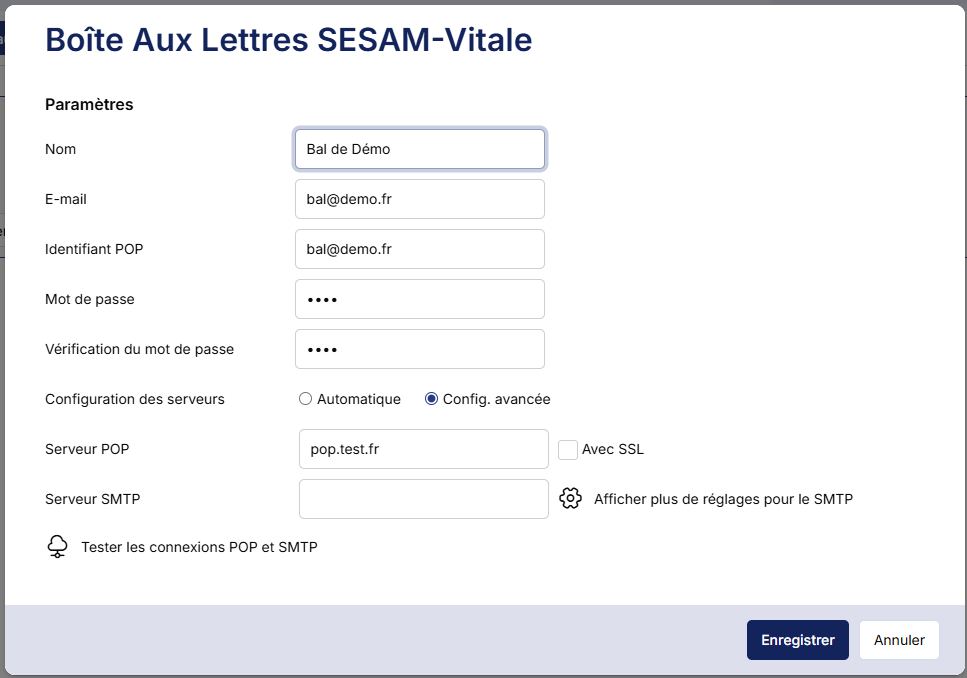Image resolution: width=967 pixels, height=678 pixels.
Task: Click the Paramètres section heading
Action: coord(89,104)
